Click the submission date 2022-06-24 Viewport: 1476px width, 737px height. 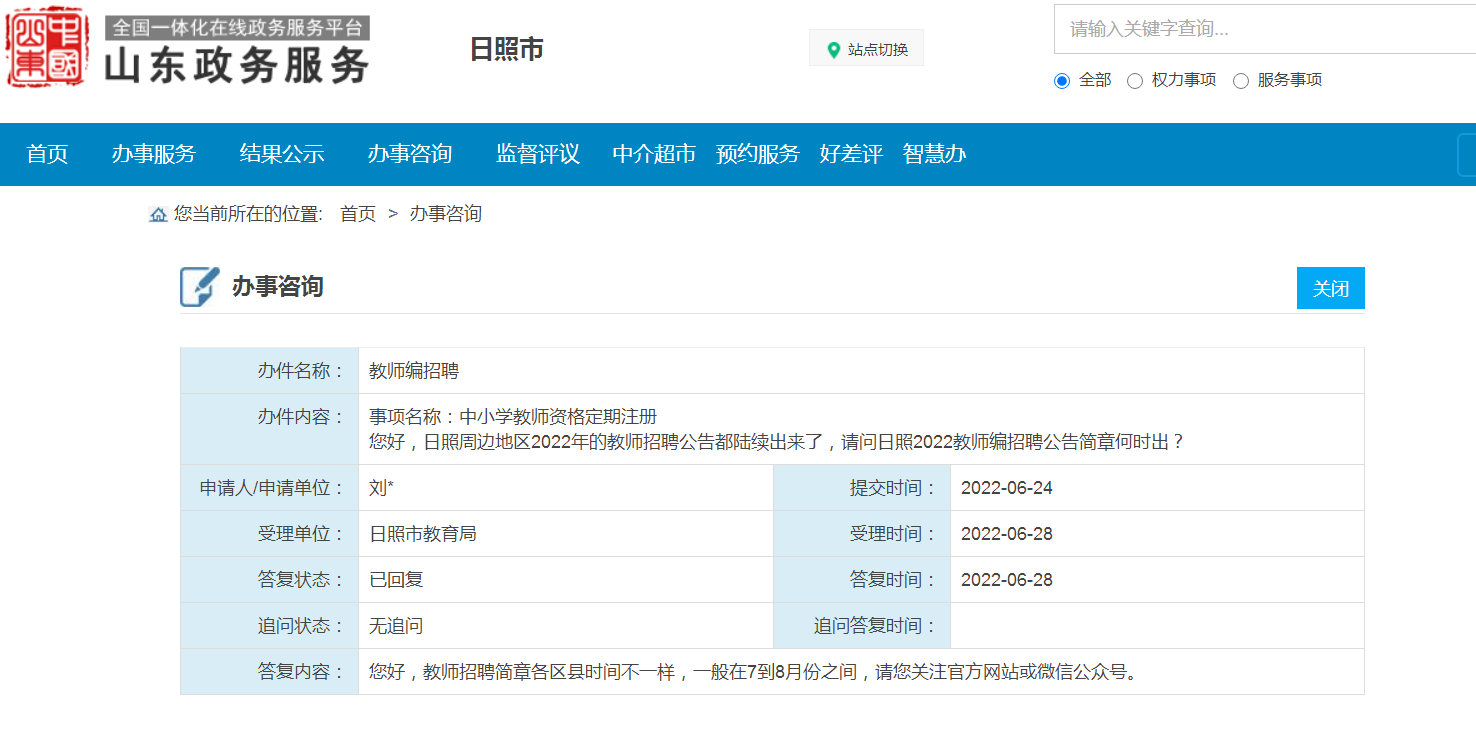tap(1007, 488)
